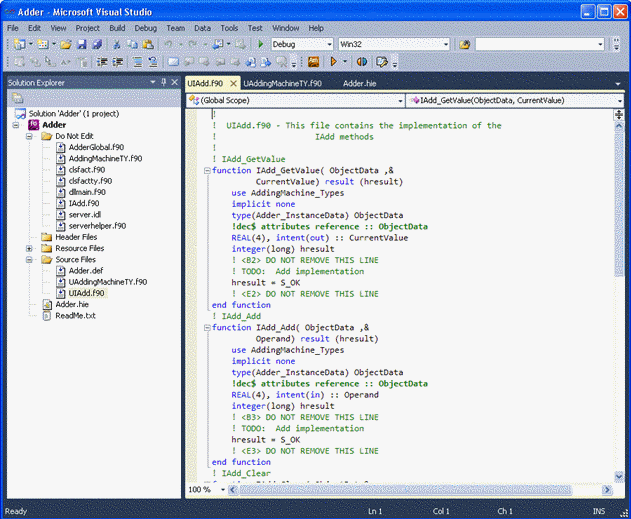The height and width of the screenshot is (519, 631).
Task: Click the Add New Item toolbar icon
Action: [42, 44]
